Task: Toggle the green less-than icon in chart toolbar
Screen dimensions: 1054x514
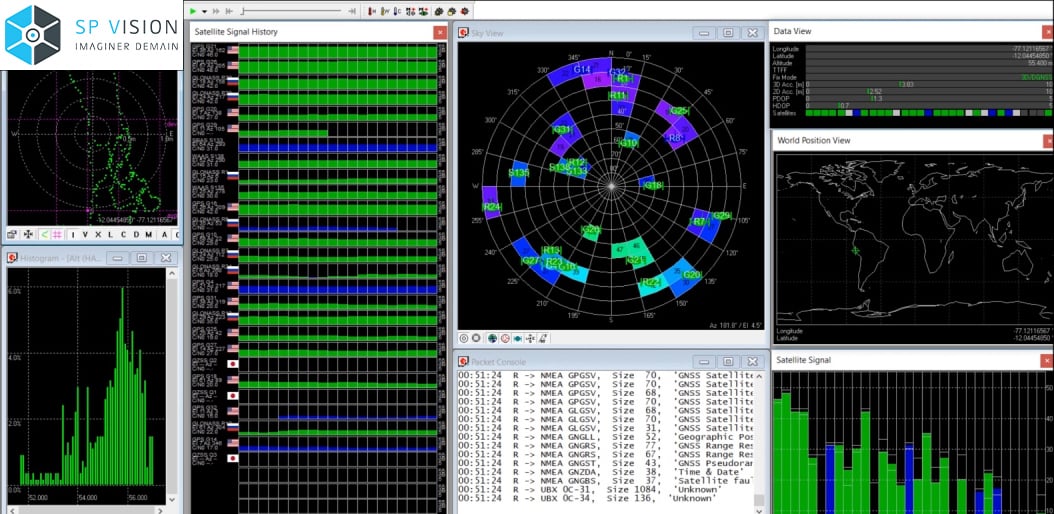Action: pos(45,235)
